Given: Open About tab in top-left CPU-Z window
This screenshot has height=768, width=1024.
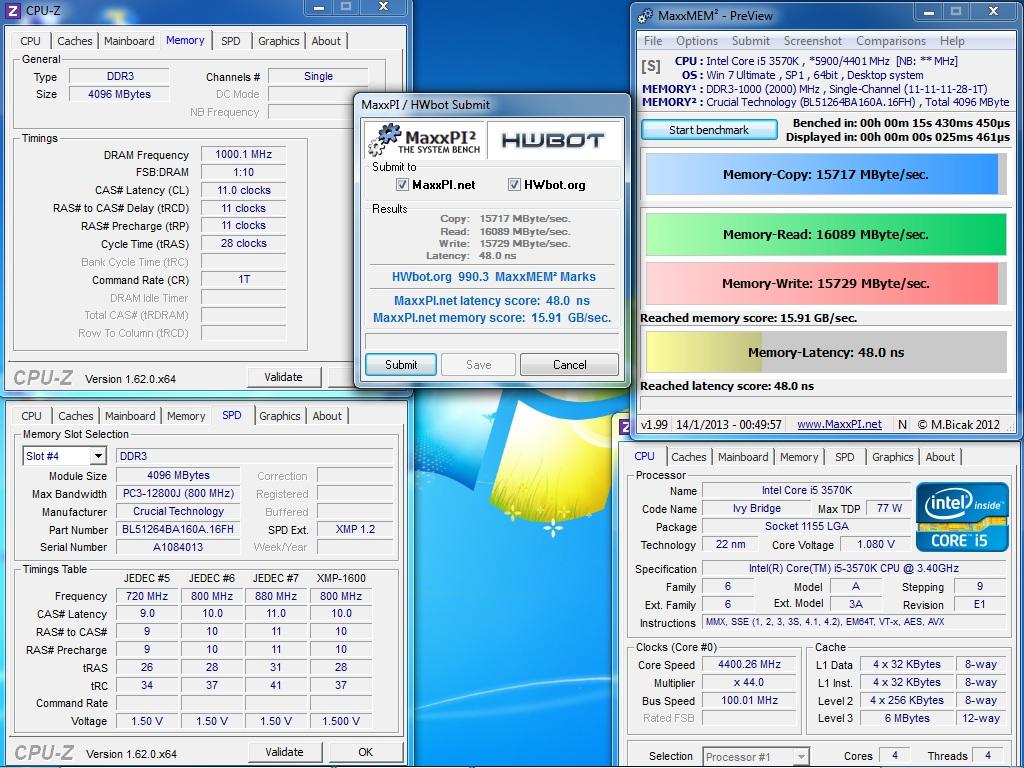Looking at the screenshot, I should click(x=326, y=40).
